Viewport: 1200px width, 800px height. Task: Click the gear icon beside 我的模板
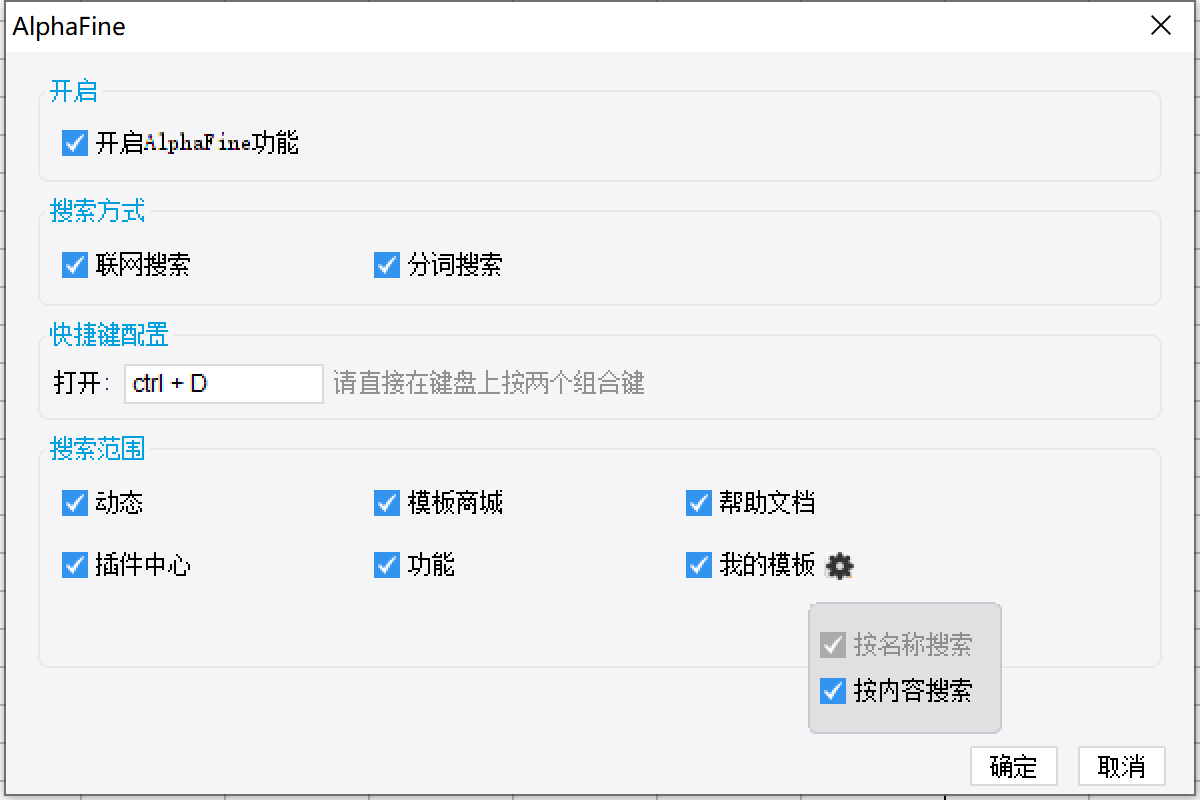tap(840, 566)
